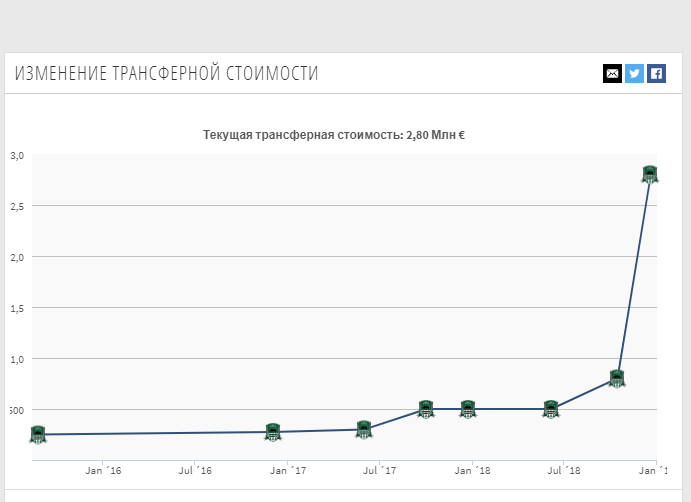Click the 2,5 y-axis value label
691x502 pixels.
click(x=17, y=206)
